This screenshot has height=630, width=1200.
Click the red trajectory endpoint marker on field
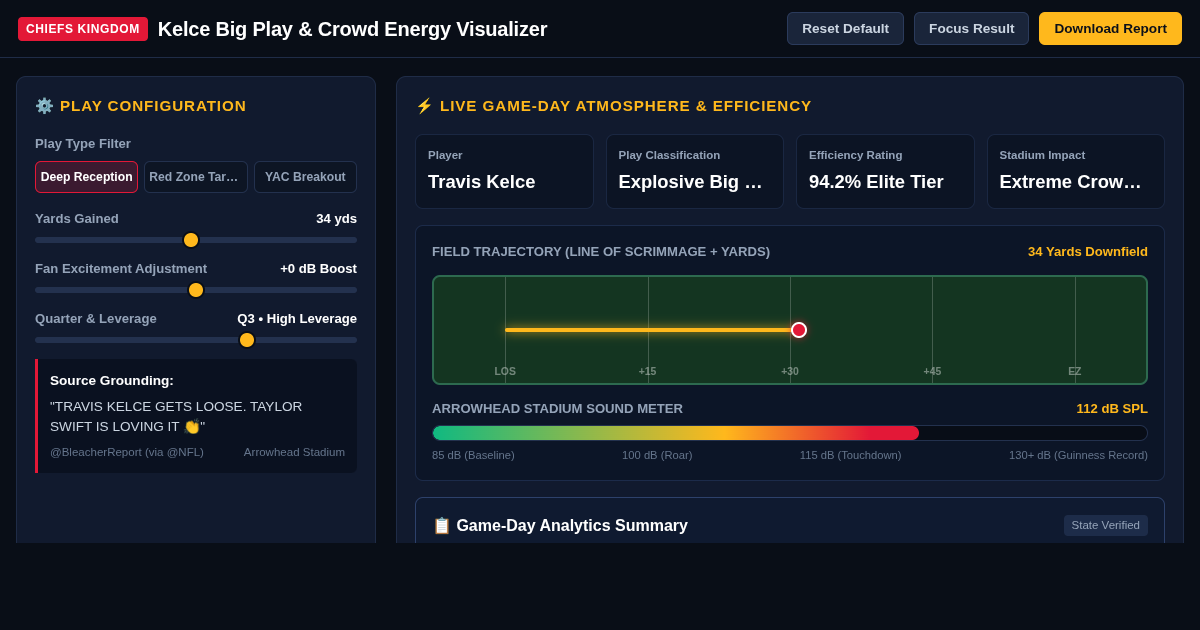(x=799, y=330)
